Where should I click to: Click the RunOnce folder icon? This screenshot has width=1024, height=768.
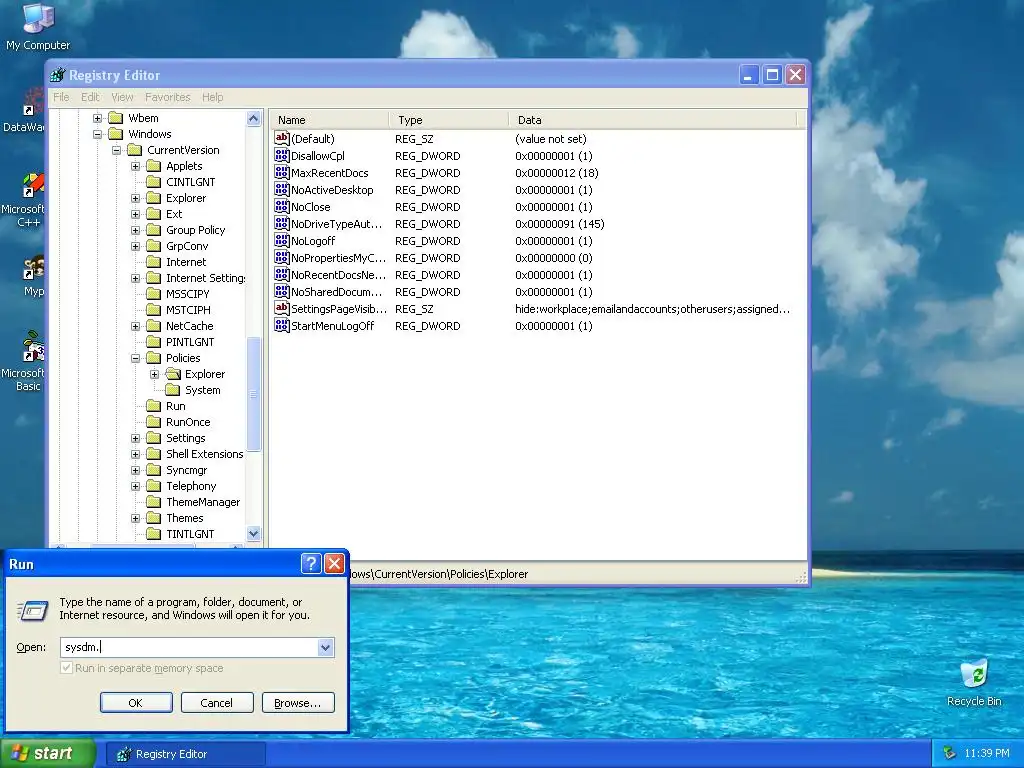153,422
